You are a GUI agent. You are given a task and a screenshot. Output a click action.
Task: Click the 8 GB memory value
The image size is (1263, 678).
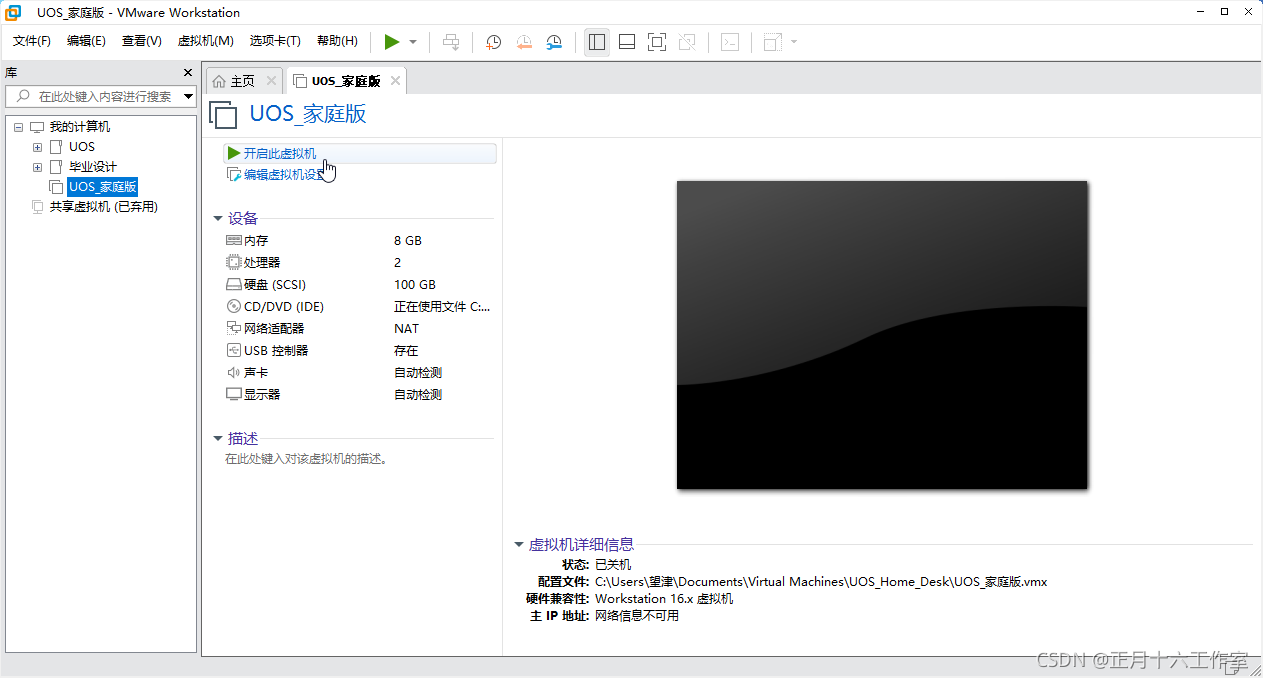pos(408,241)
